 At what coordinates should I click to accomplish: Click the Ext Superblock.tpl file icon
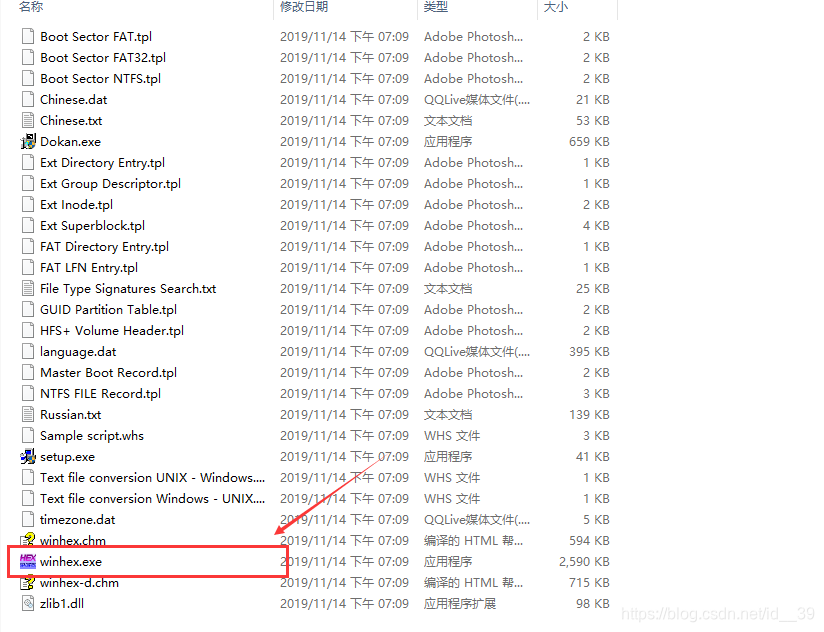[x=28, y=225]
